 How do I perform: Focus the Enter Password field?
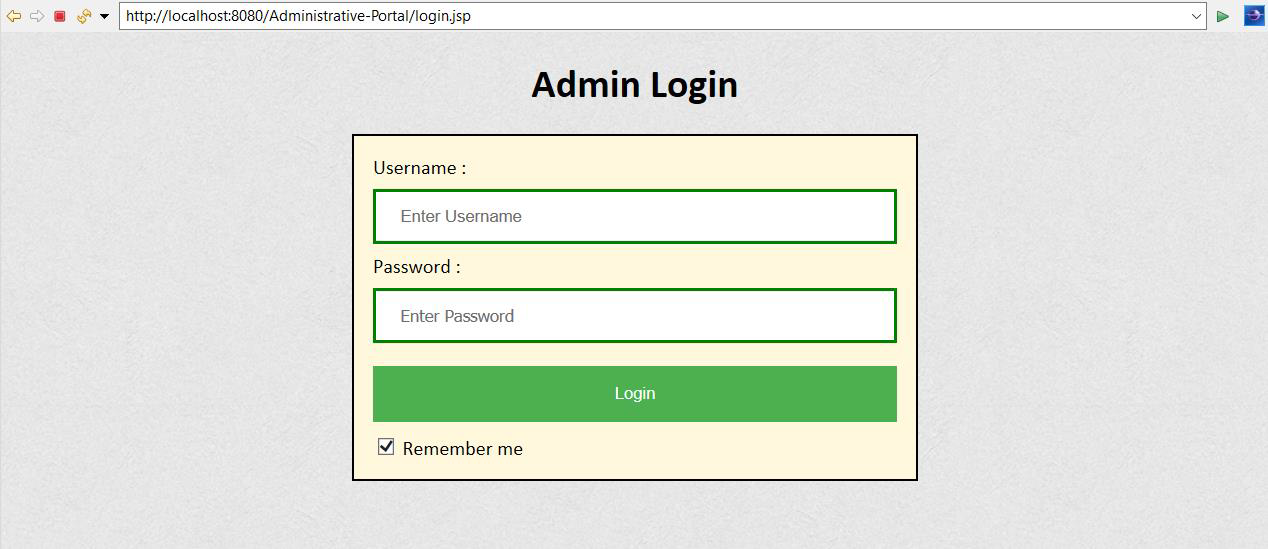(x=634, y=316)
